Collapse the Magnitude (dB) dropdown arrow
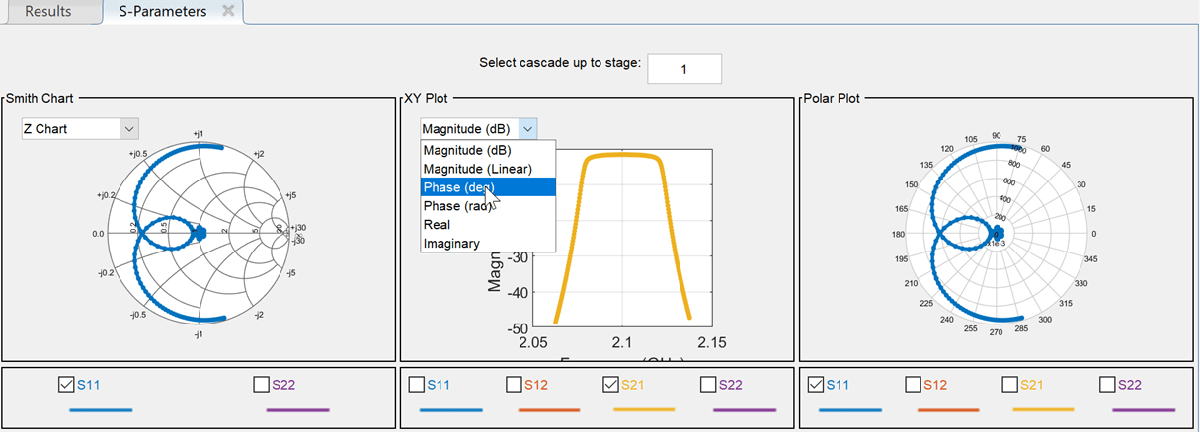Viewport: 1200px width, 432px height. coord(529,128)
